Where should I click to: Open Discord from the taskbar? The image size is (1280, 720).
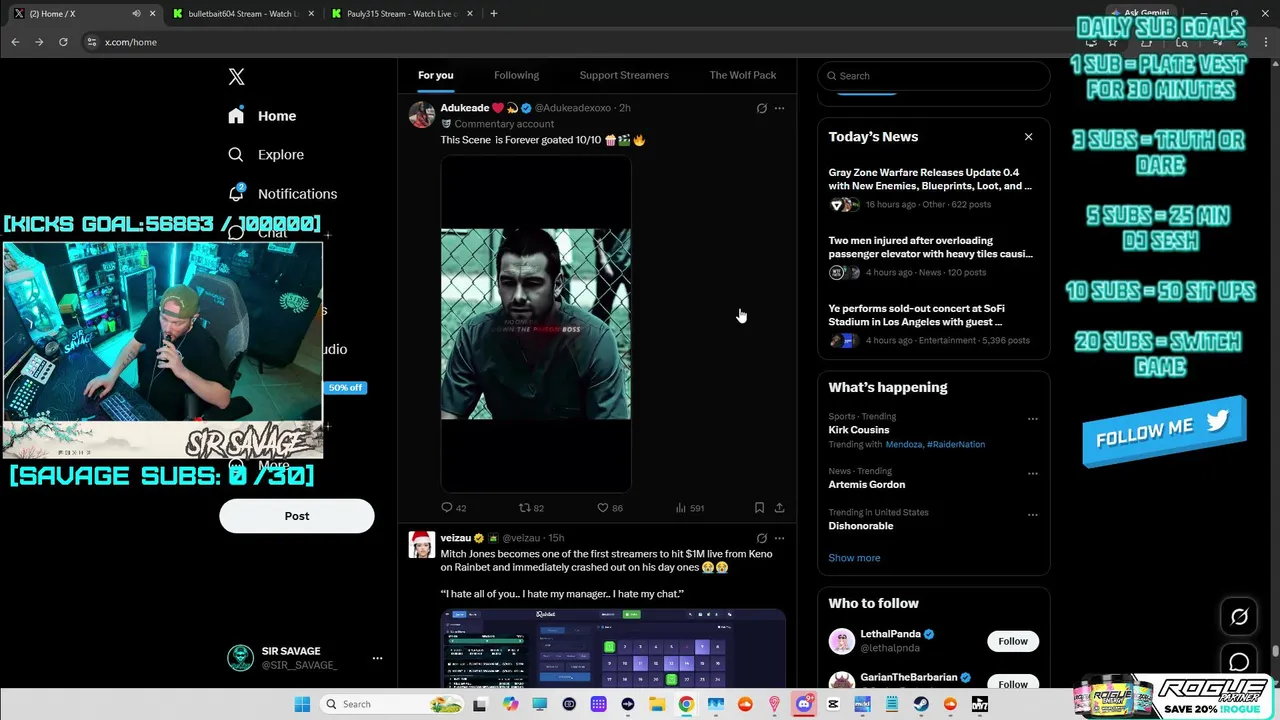pyautogui.click(x=804, y=704)
